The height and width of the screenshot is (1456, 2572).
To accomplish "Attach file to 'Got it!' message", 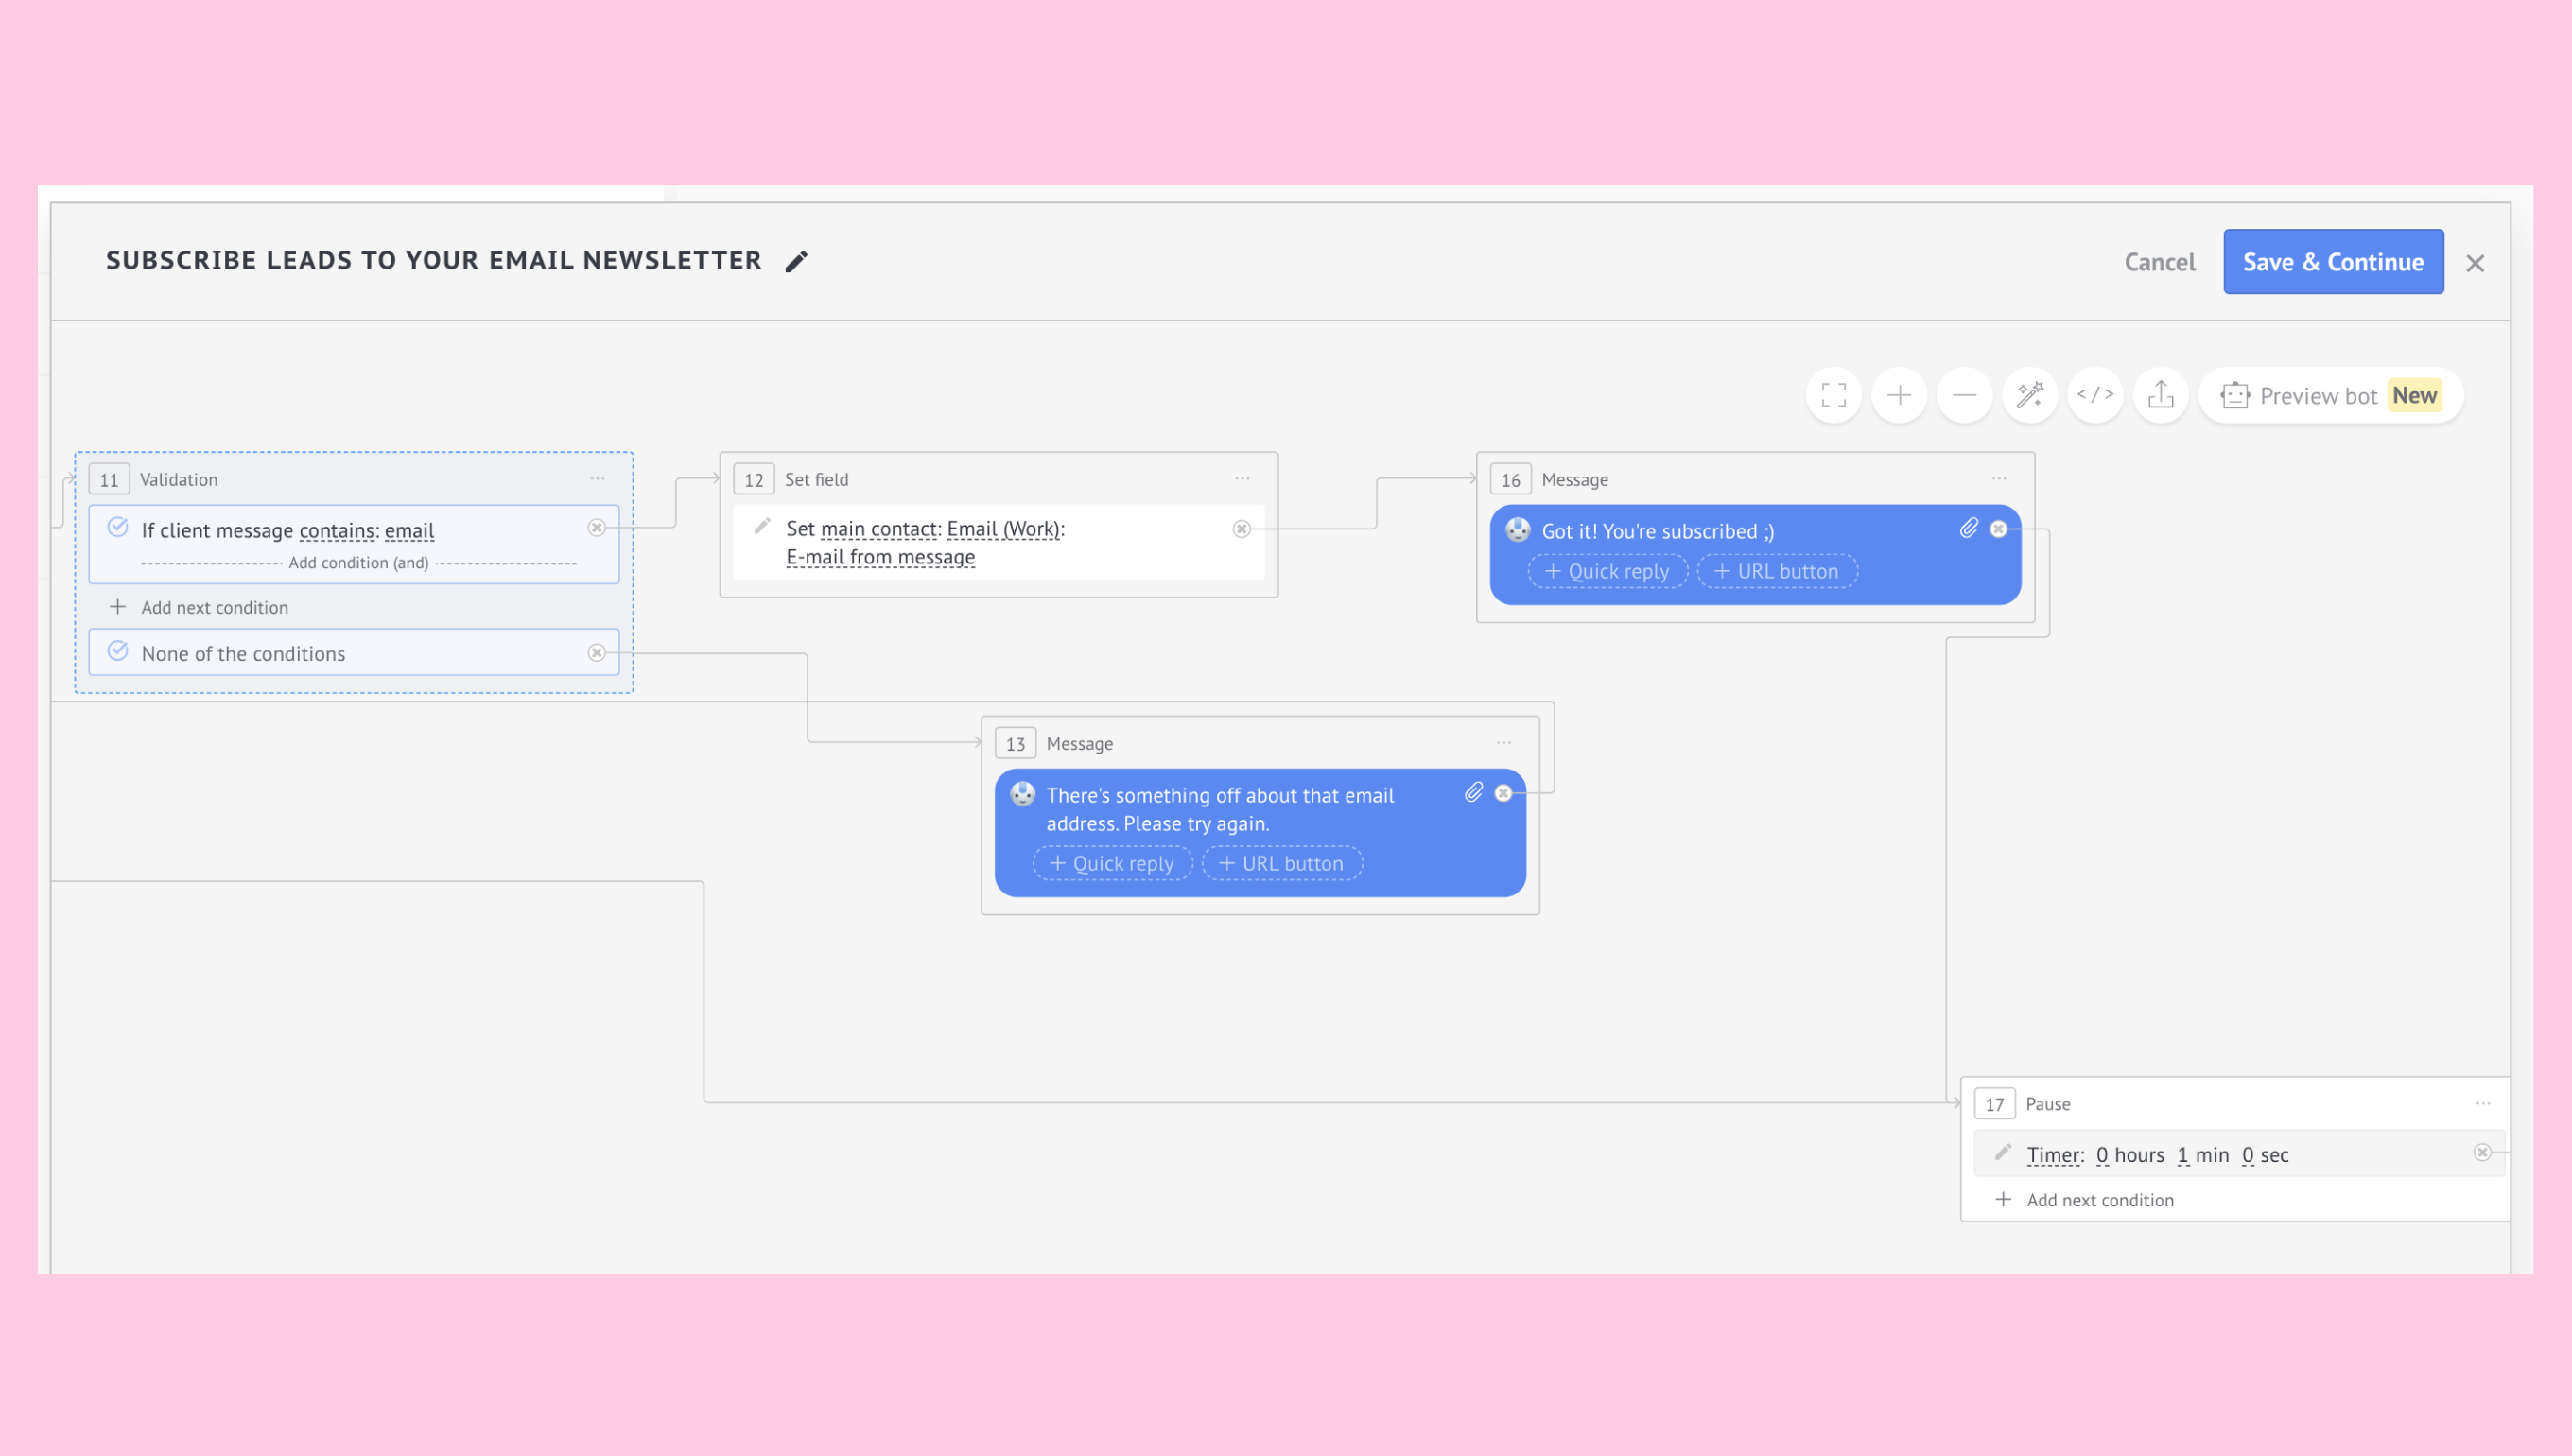I will click(1969, 528).
